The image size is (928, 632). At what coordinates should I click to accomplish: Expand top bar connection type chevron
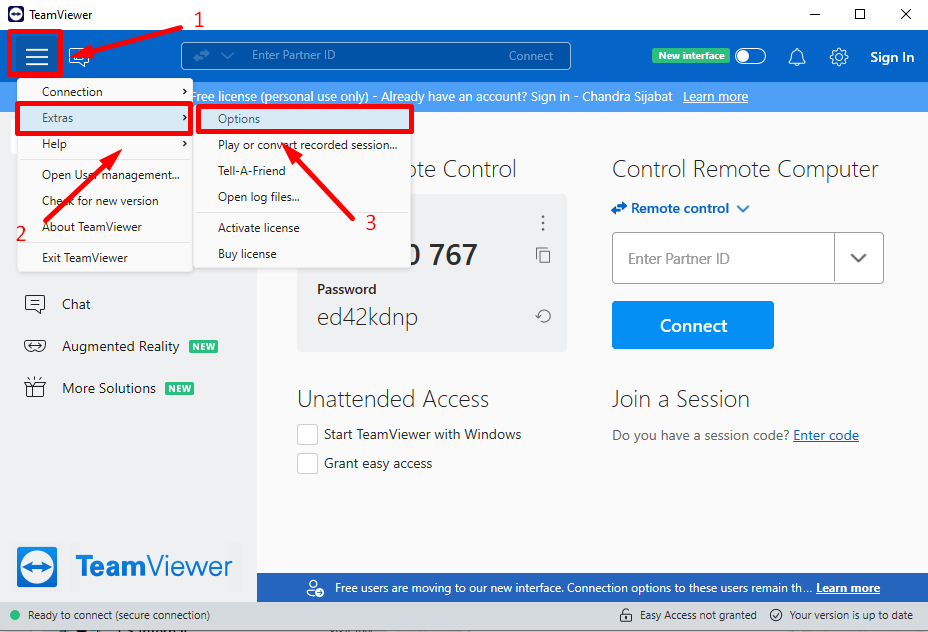coord(227,56)
